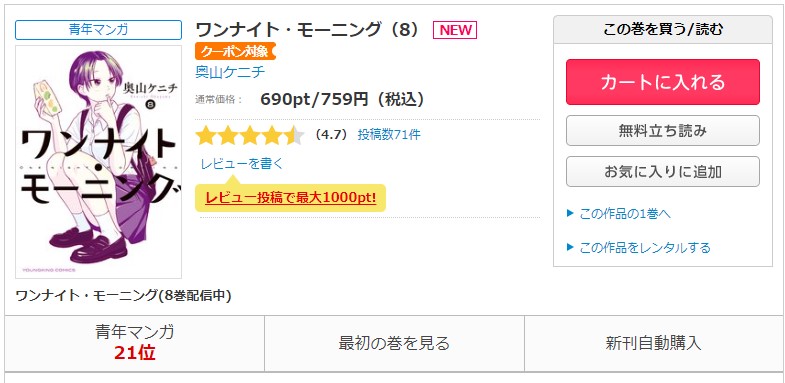Click the NEW badge next to title
This screenshot has width=785, height=383.
455,30
